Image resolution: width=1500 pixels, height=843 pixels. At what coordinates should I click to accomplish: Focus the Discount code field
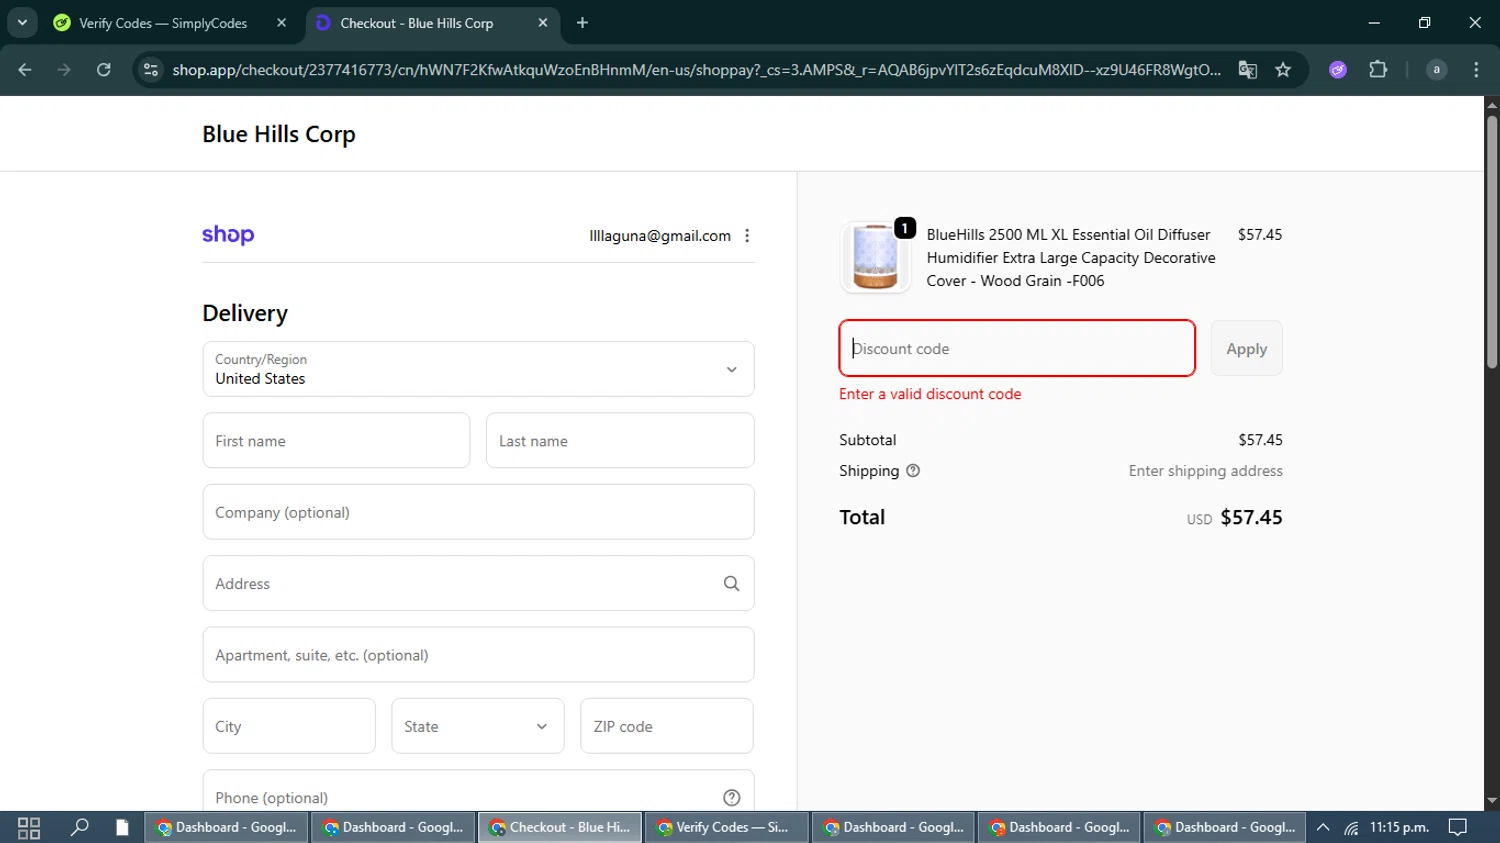pyautogui.click(x=1017, y=348)
